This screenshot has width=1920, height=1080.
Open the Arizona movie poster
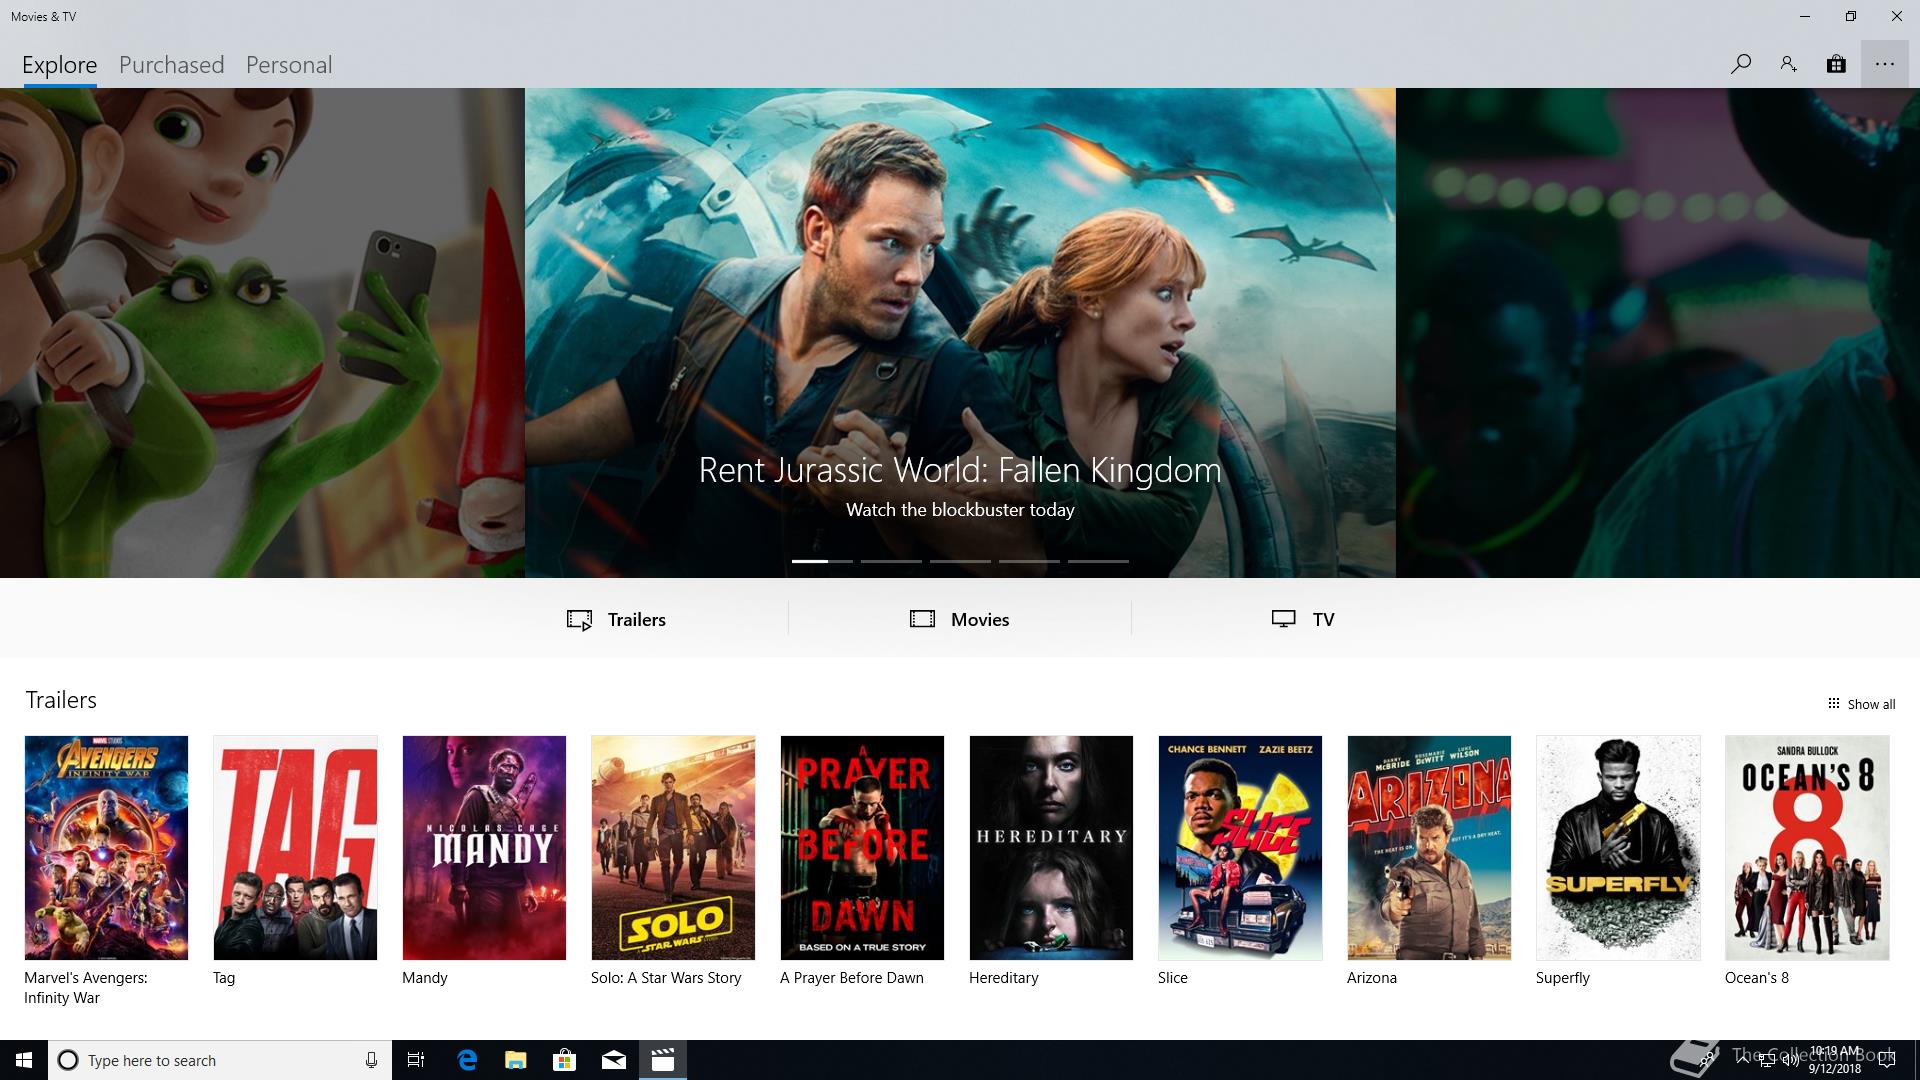coord(1429,848)
